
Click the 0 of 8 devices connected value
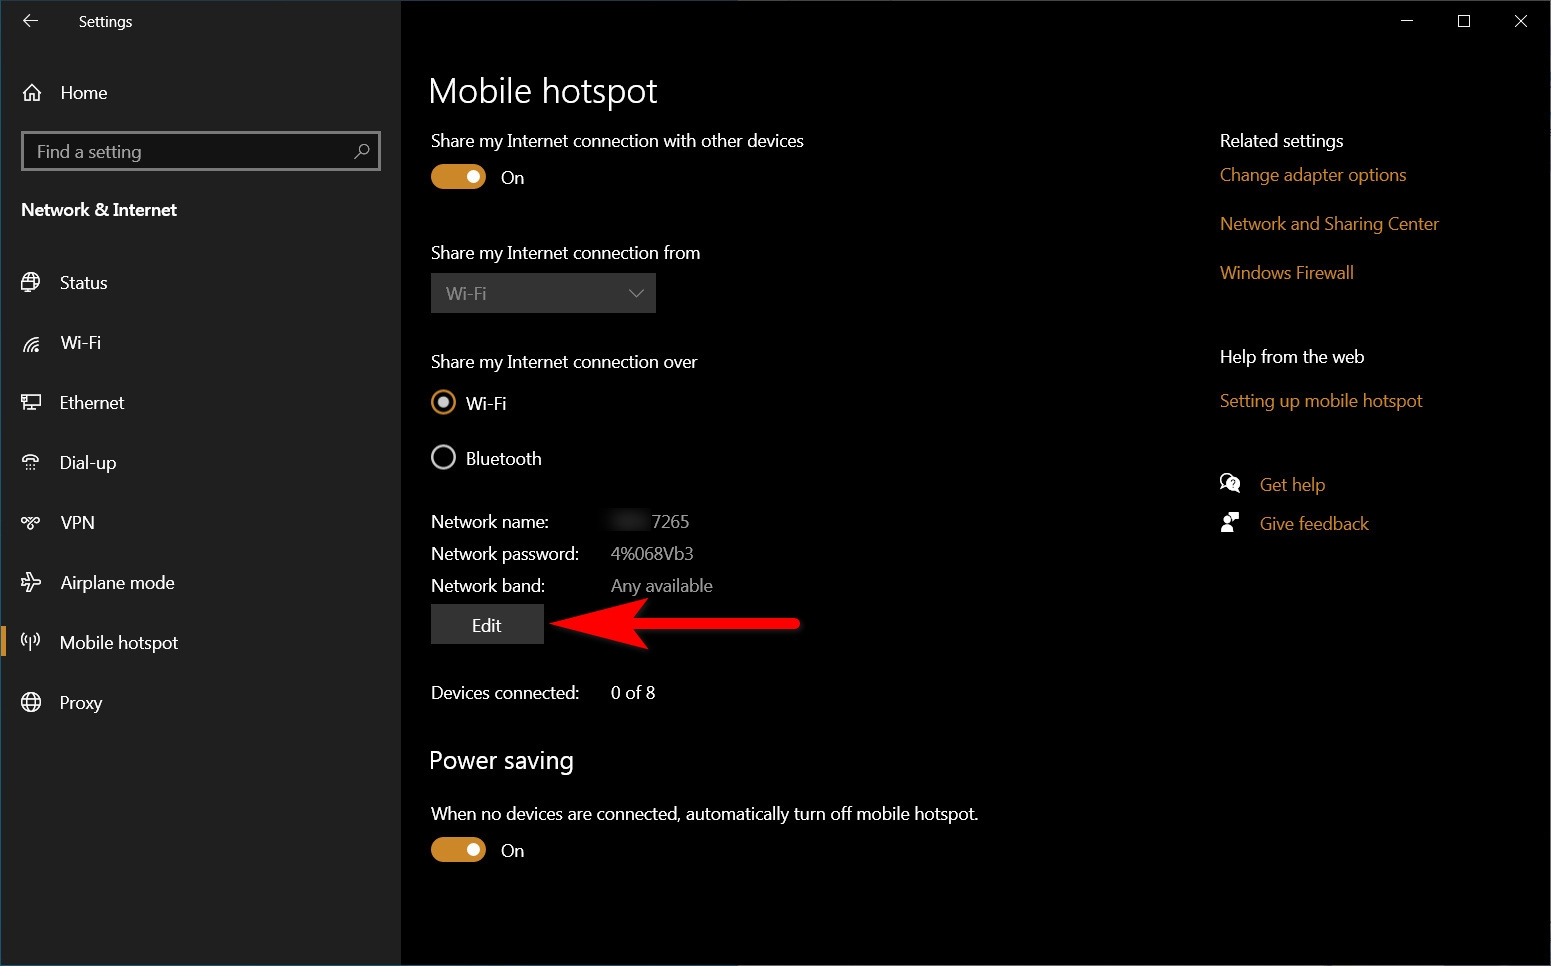coord(633,693)
